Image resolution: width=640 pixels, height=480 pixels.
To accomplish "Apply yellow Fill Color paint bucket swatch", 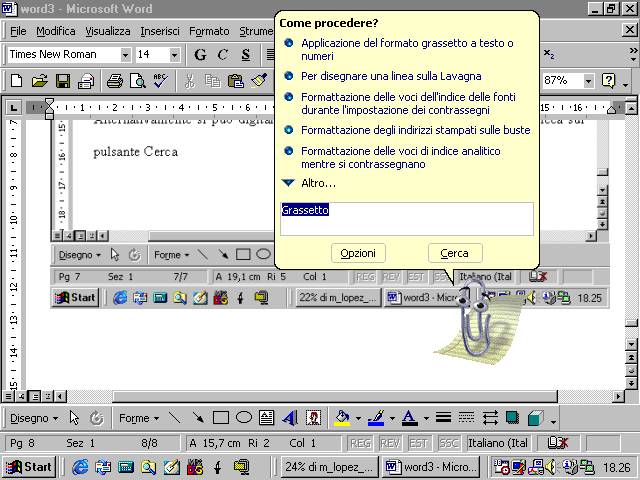I will pyautogui.click(x=342, y=418).
